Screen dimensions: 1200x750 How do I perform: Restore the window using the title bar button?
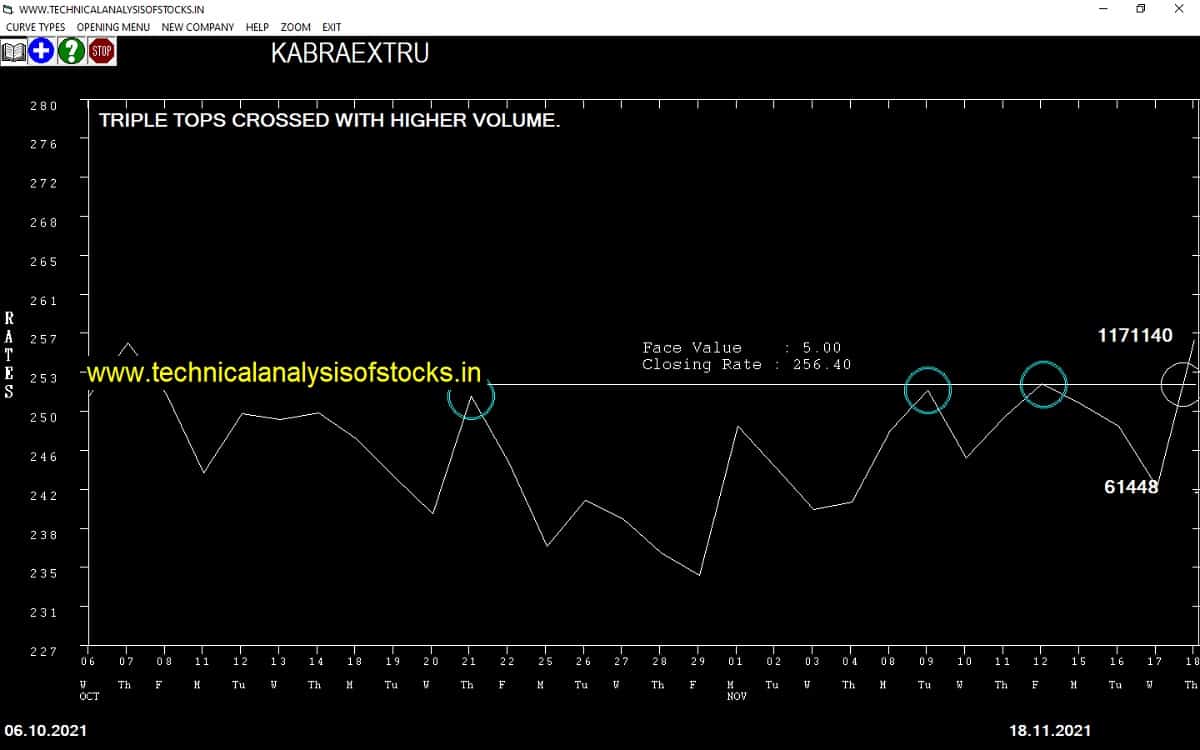click(1141, 9)
